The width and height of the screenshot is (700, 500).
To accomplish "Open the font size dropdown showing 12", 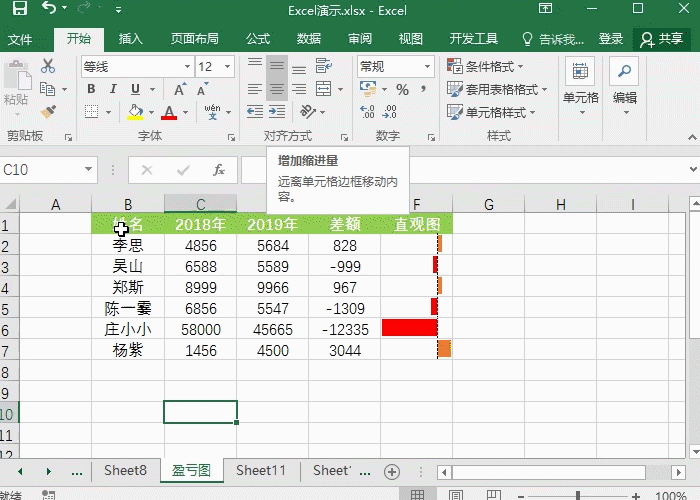I will (x=227, y=67).
